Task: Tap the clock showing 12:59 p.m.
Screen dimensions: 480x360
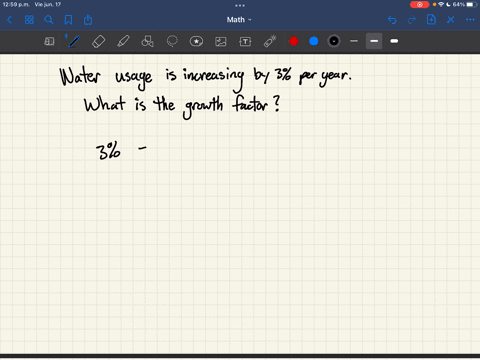Action: point(16,5)
